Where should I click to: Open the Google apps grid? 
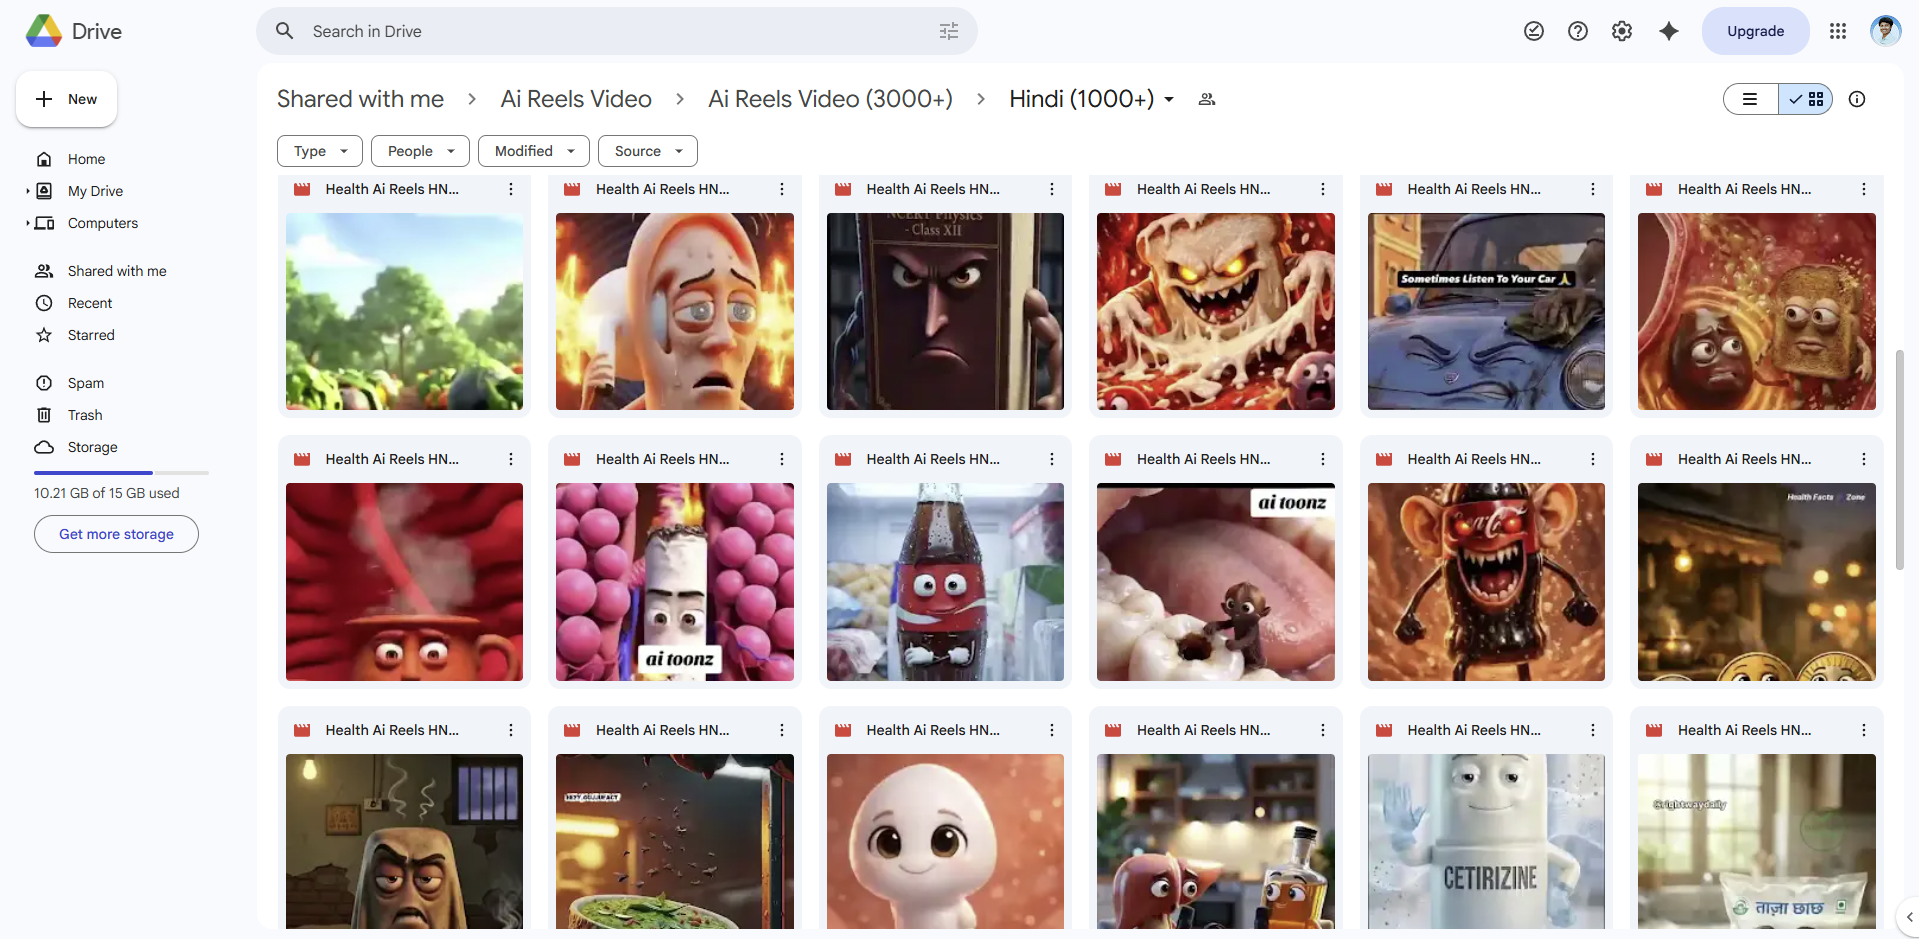[x=1837, y=31]
